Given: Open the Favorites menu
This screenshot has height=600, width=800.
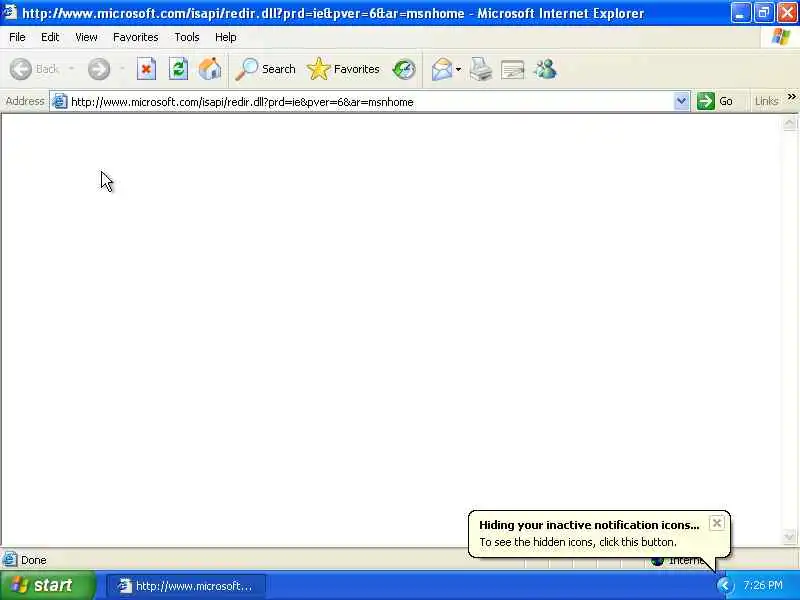Looking at the screenshot, I should pos(135,37).
